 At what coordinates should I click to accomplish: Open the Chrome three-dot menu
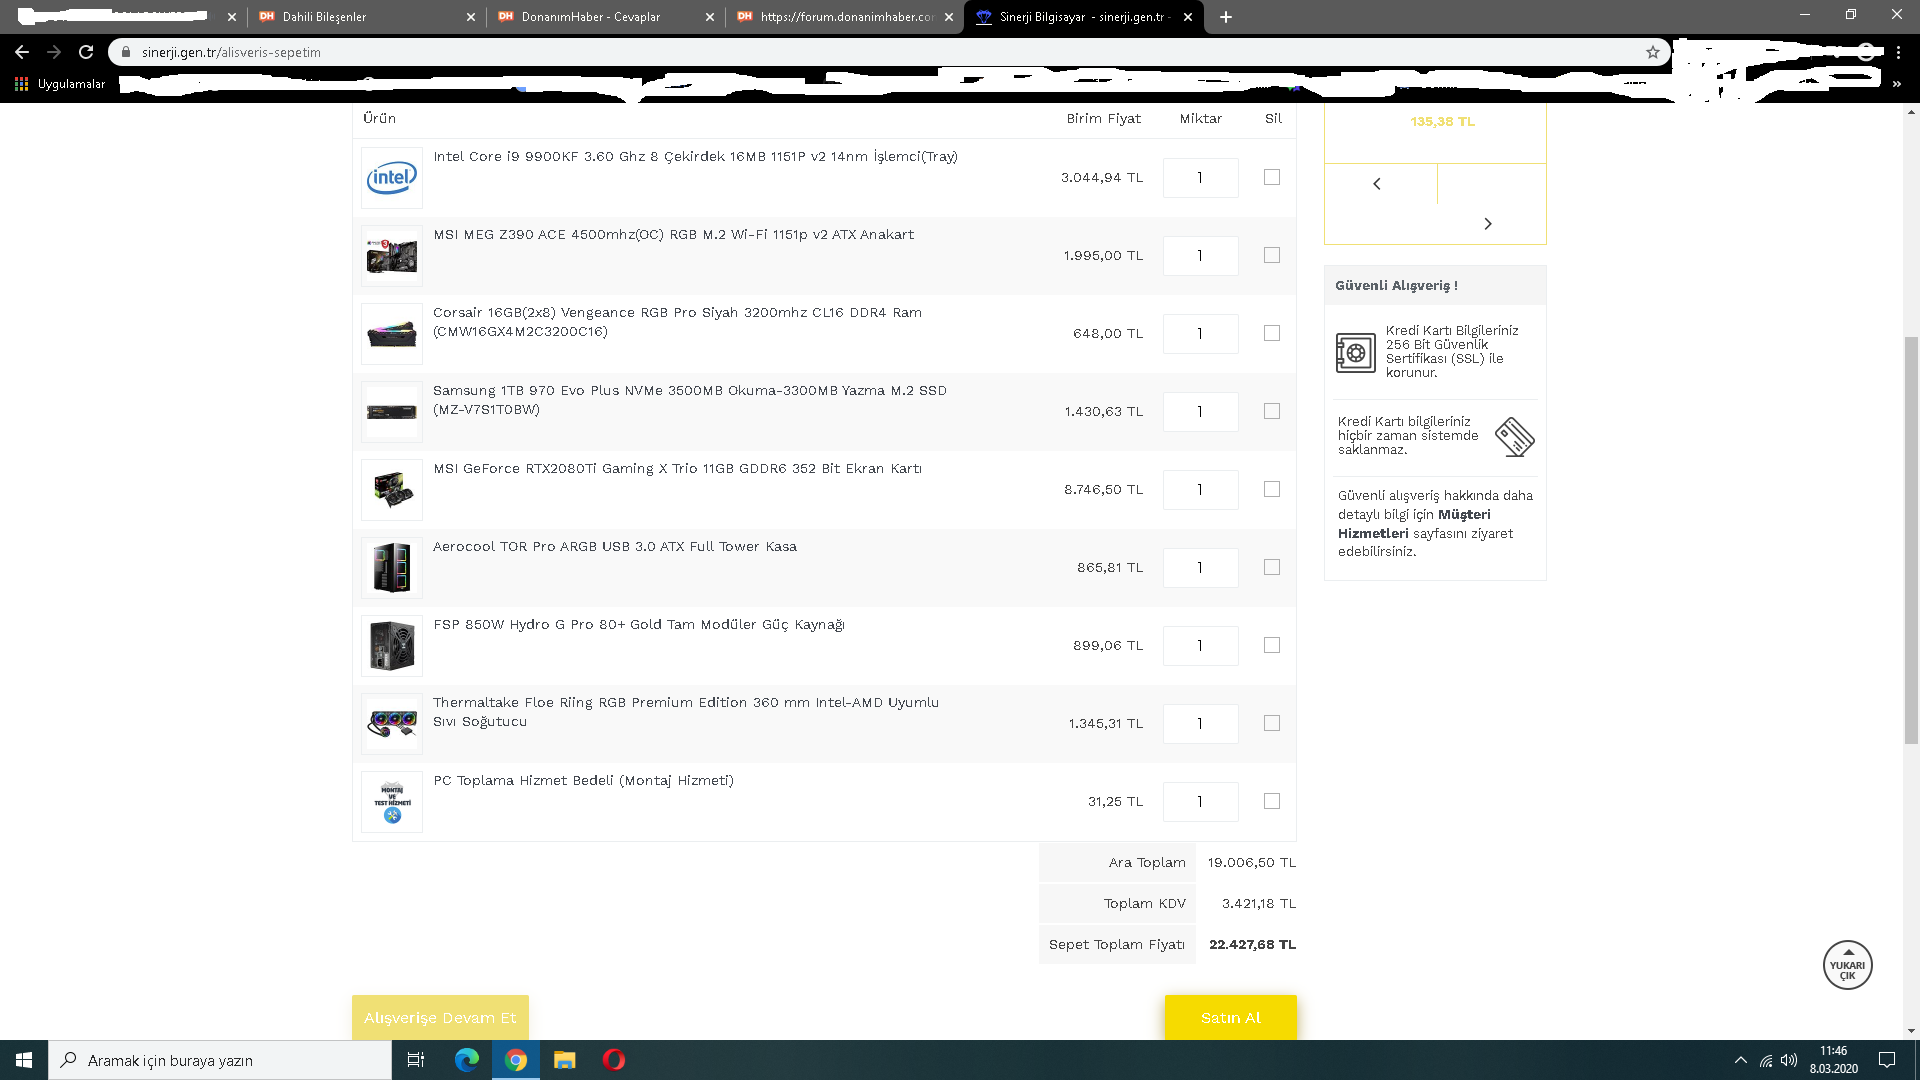pyautogui.click(x=1898, y=52)
